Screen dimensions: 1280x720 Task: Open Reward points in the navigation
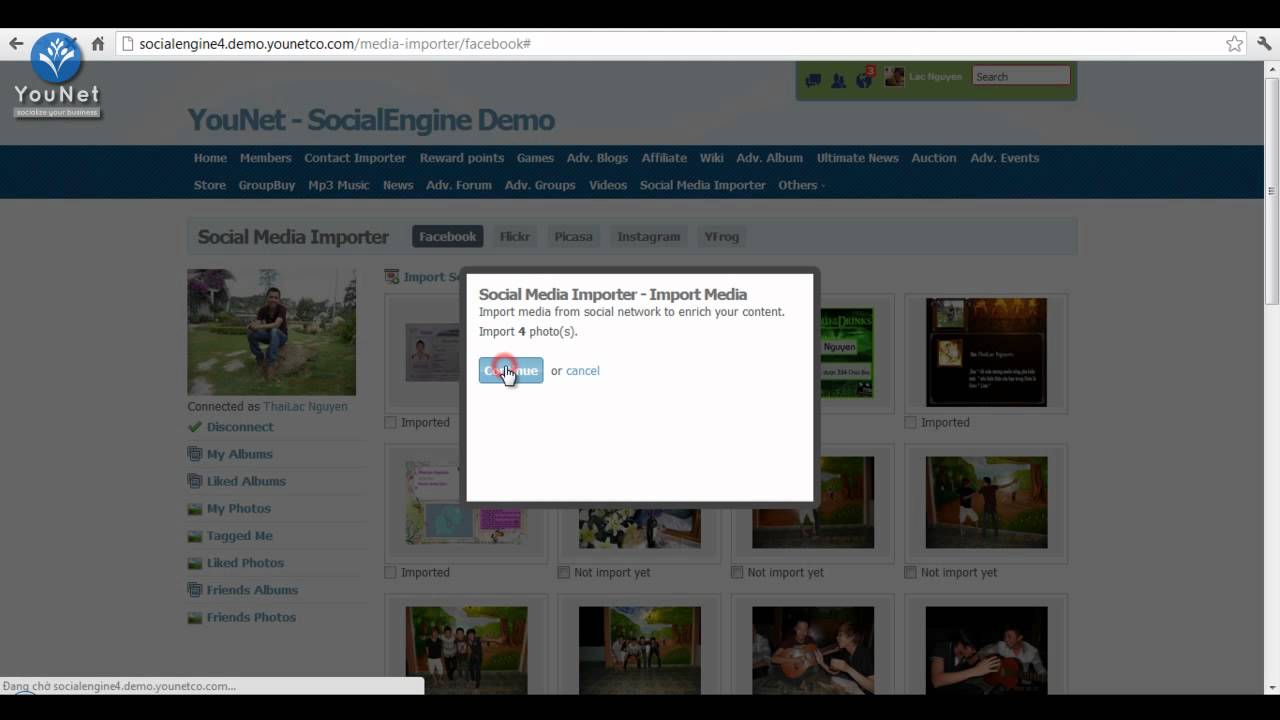coord(462,158)
